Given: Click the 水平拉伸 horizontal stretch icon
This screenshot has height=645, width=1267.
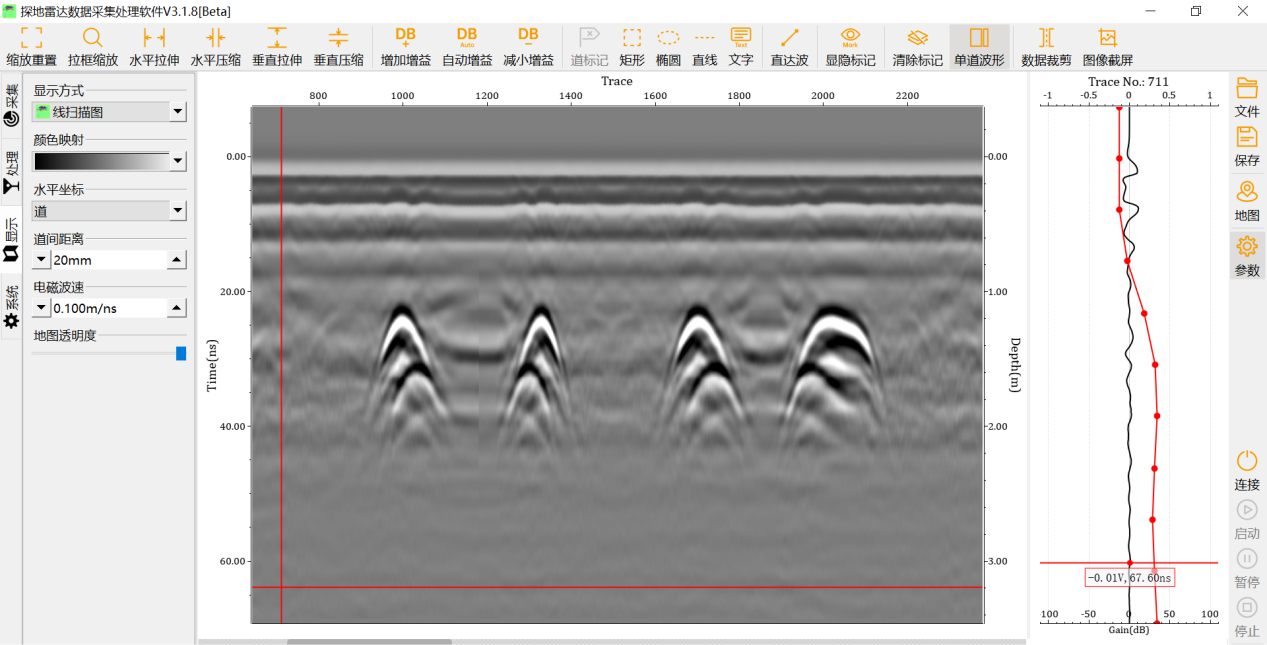Looking at the screenshot, I should [x=154, y=46].
